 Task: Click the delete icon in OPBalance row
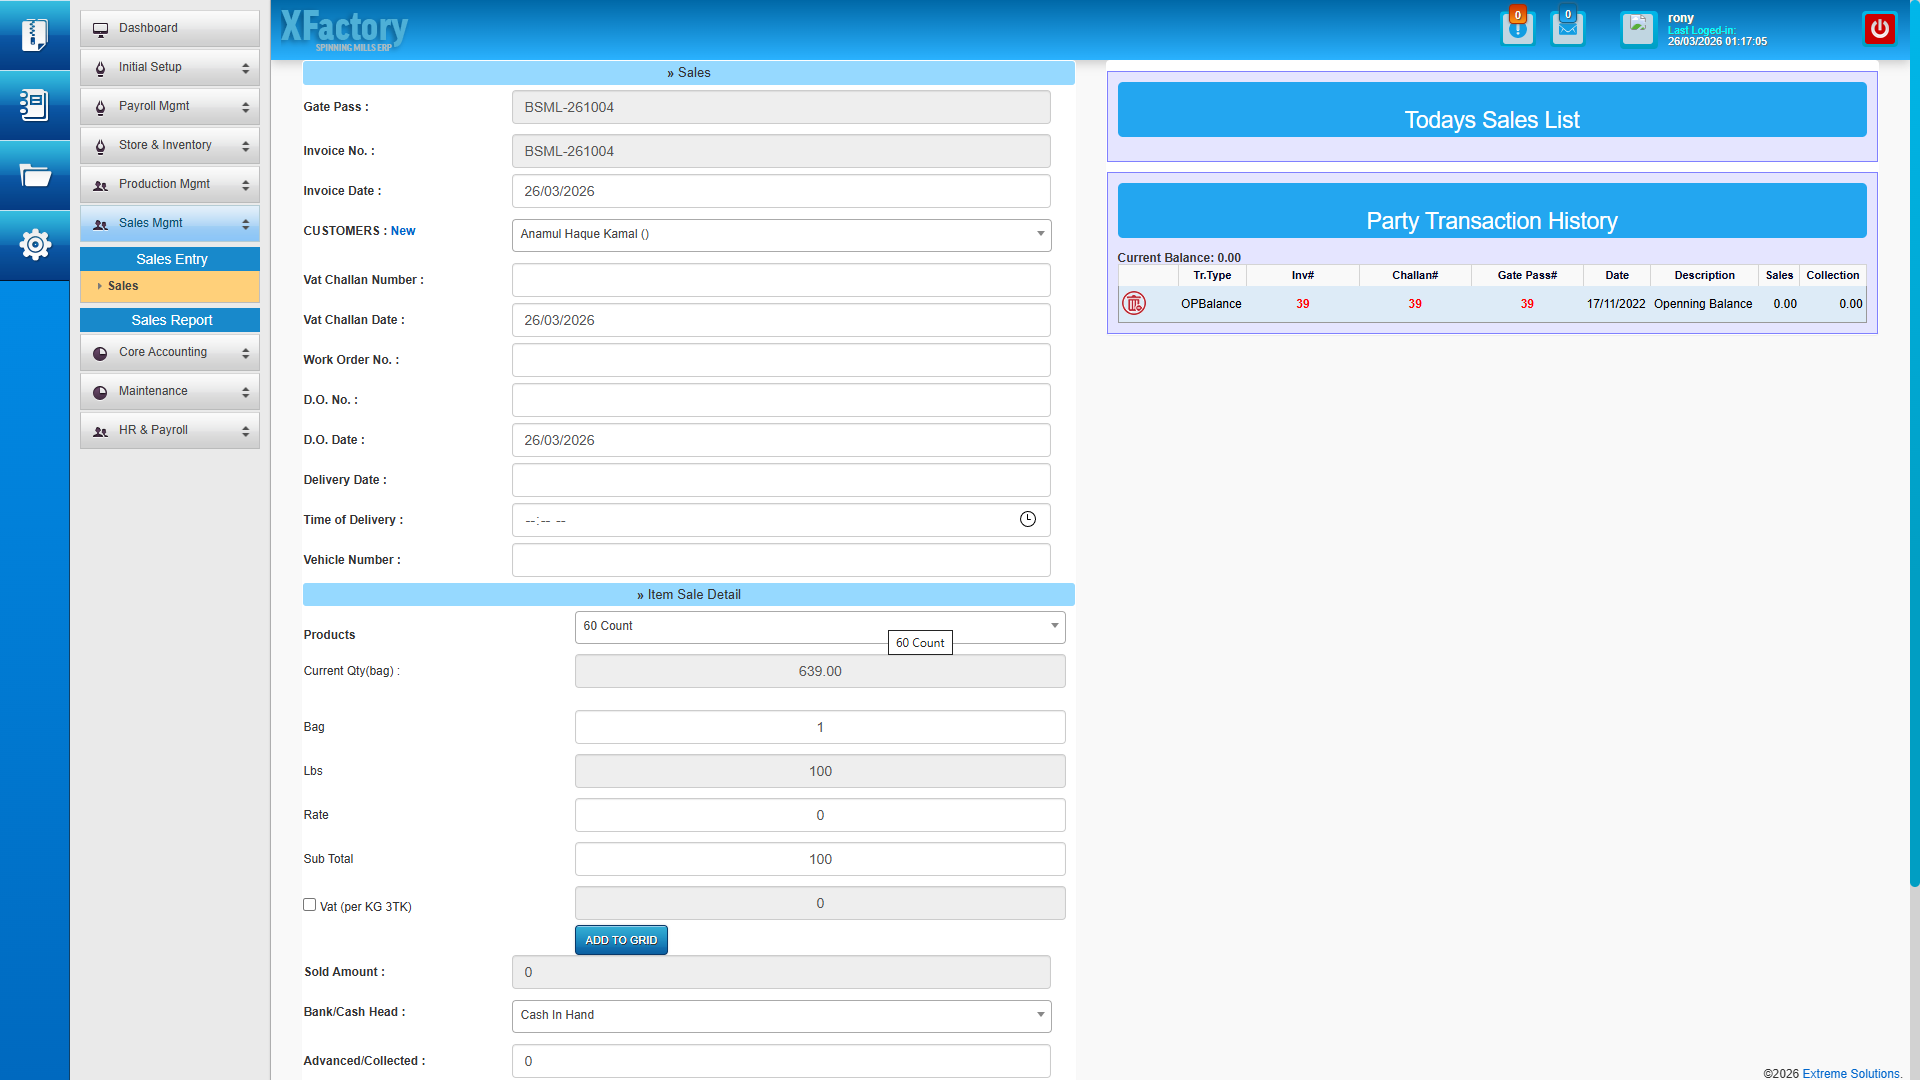coord(1133,303)
